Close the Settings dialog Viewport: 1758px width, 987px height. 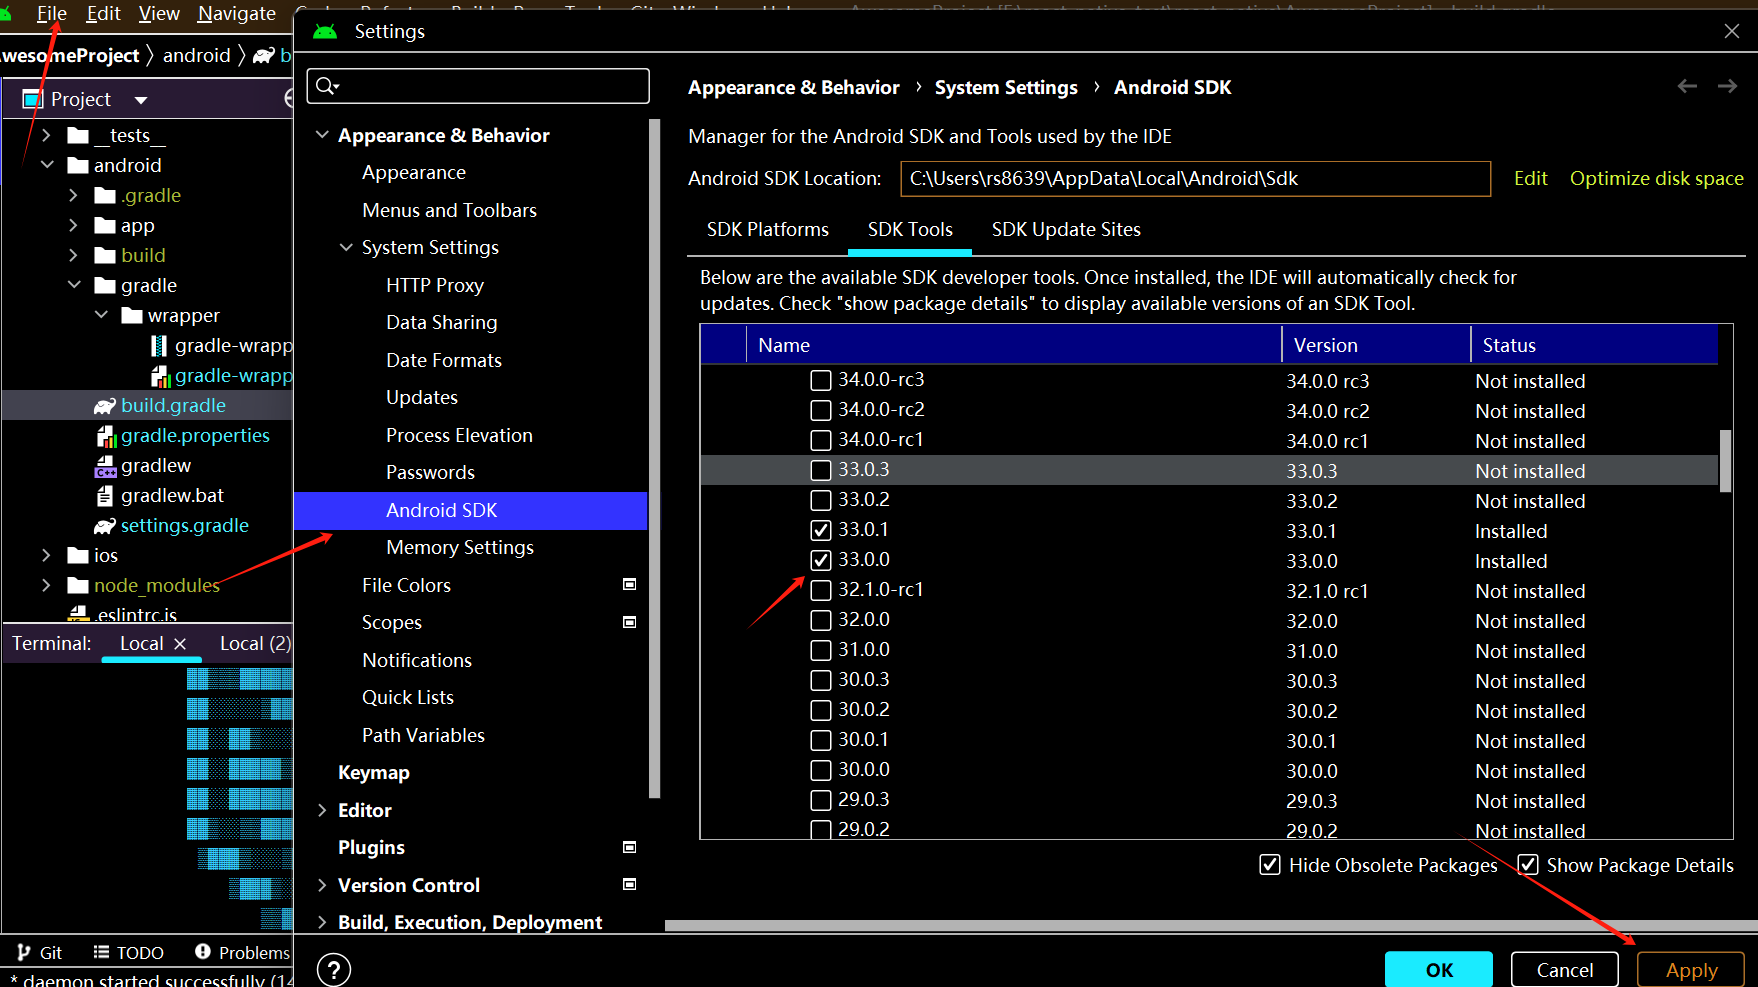tap(1732, 31)
